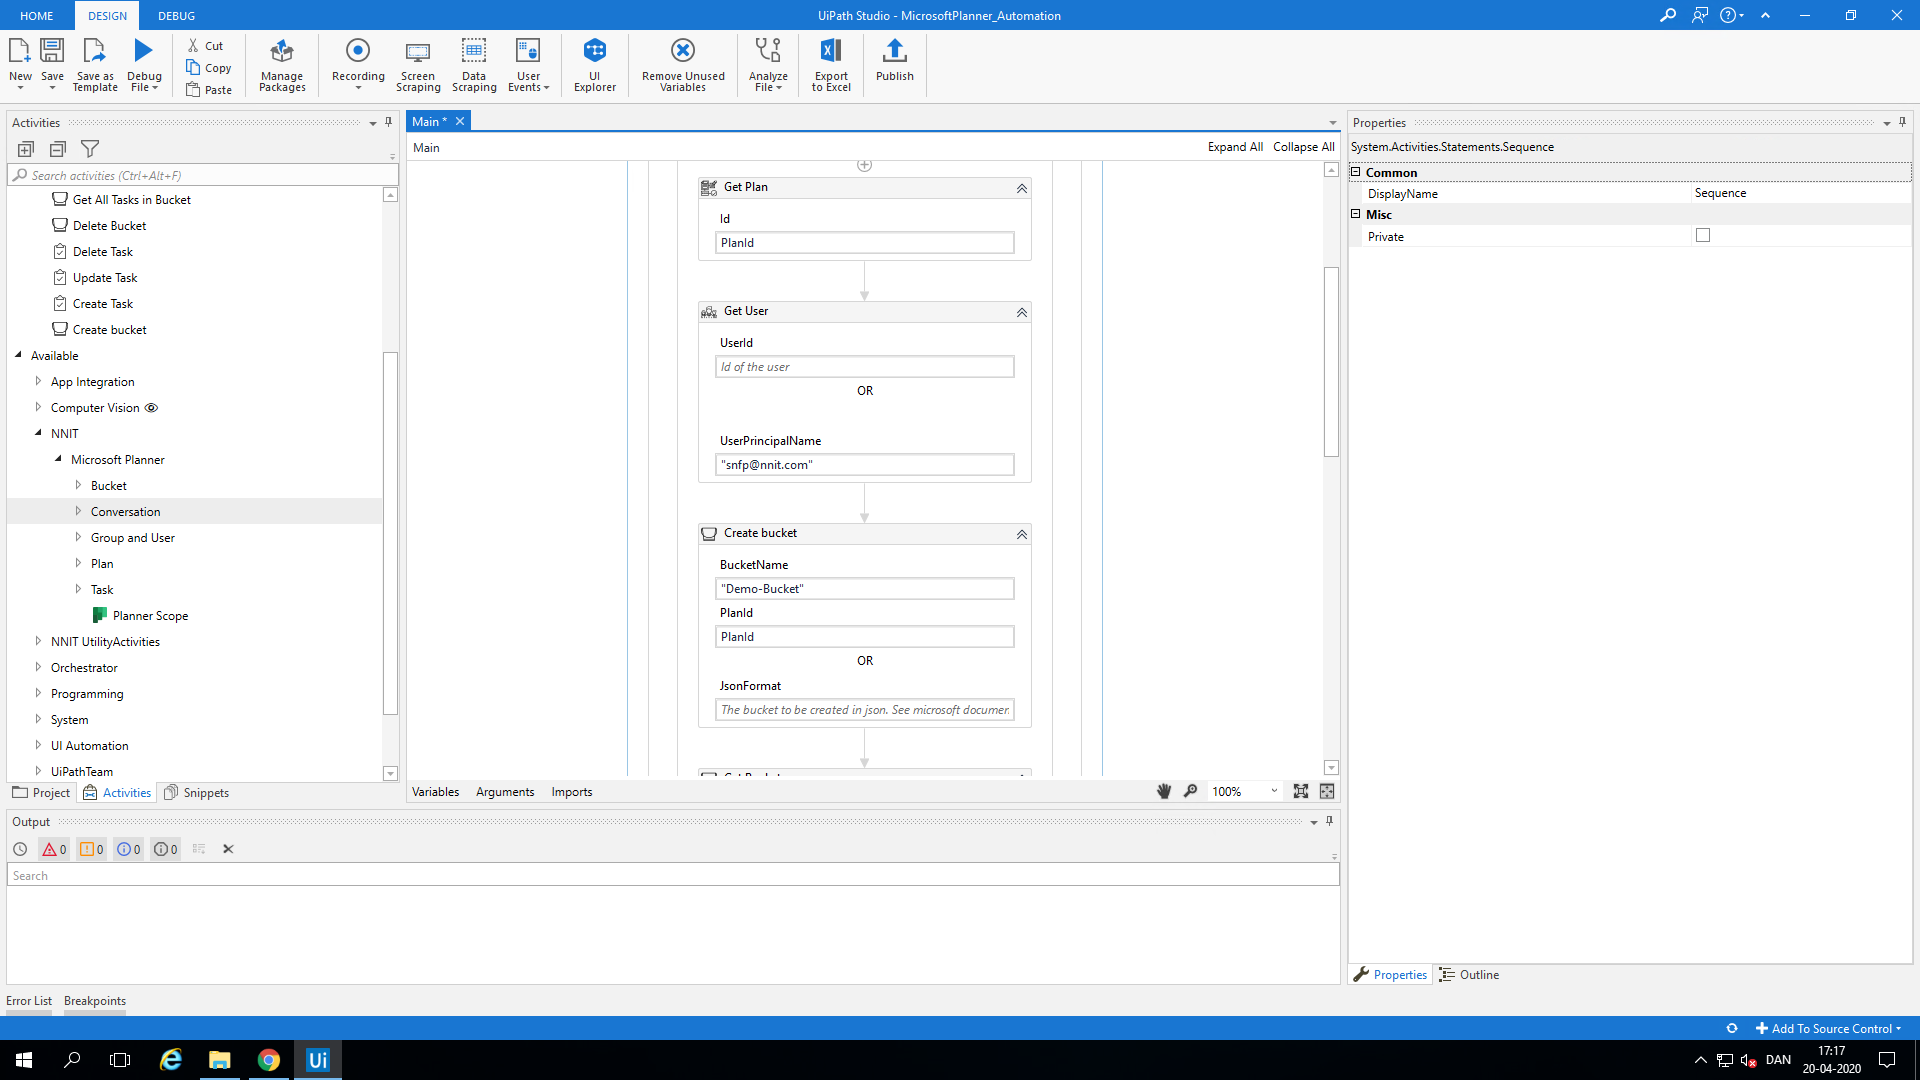Collapse the Get Plan activity
Image resolution: width=1920 pixels, height=1080 pixels.
tap(1022, 187)
